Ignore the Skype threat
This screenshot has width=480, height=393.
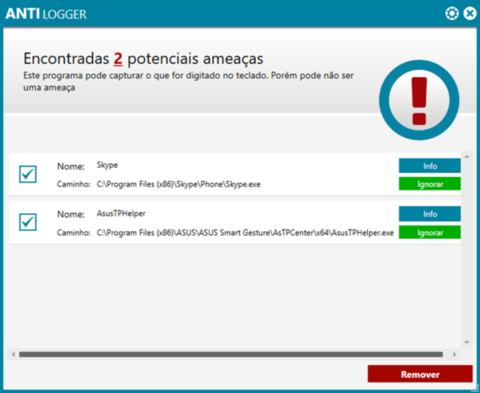click(x=430, y=184)
